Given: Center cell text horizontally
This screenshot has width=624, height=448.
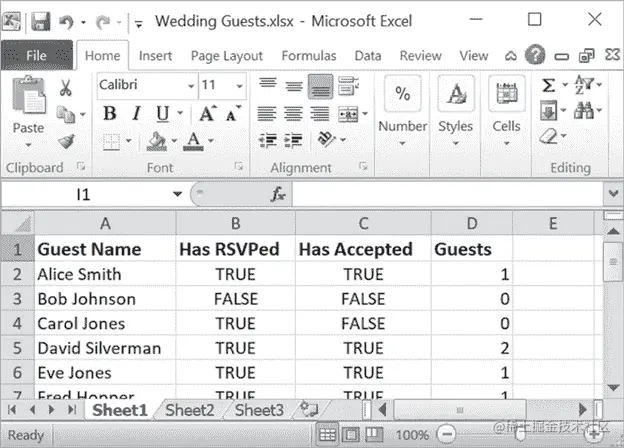Looking at the screenshot, I should (x=293, y=114).
